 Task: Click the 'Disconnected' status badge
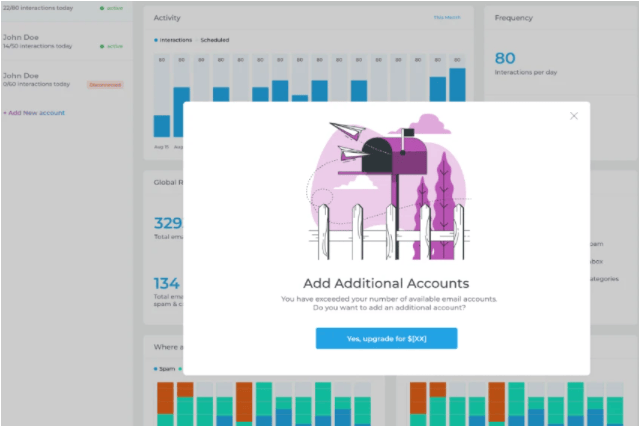pos(104,85)
